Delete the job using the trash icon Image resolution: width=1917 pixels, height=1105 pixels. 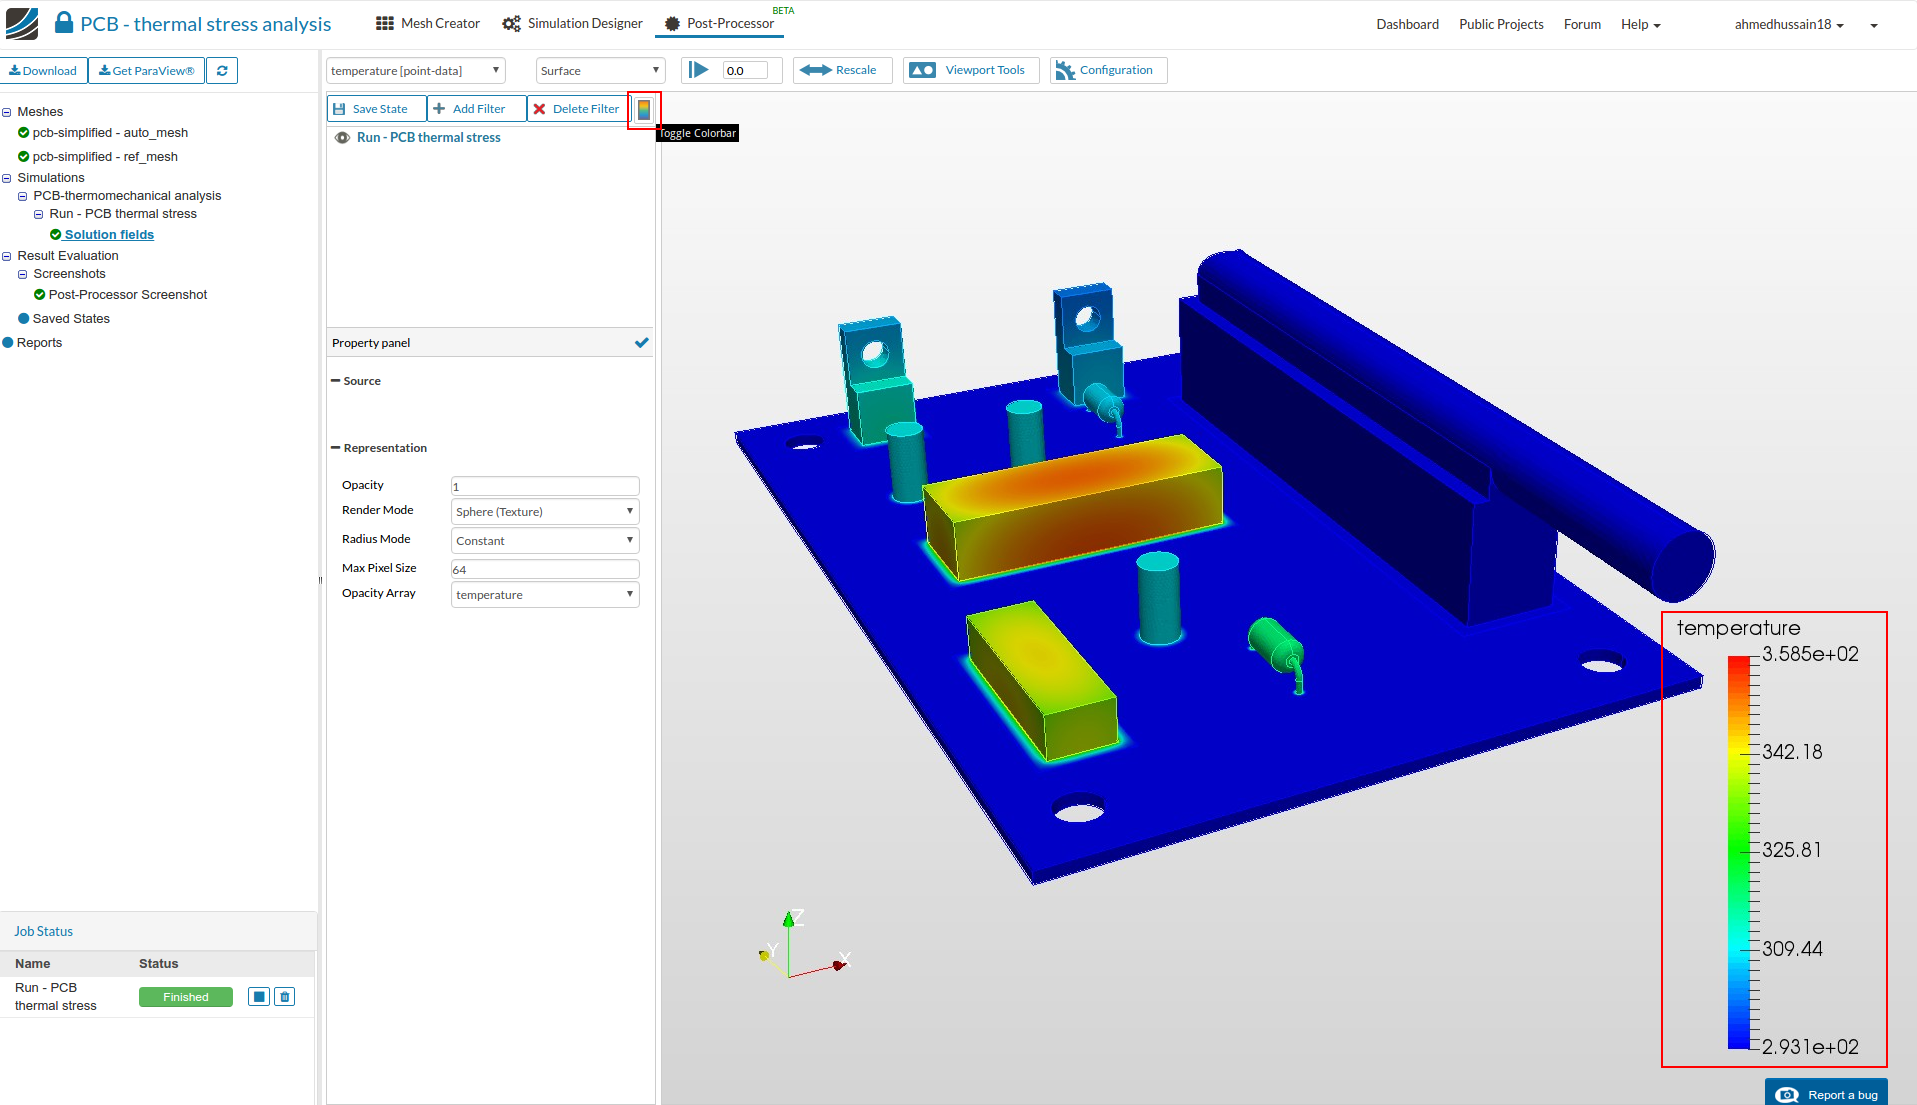285,997
